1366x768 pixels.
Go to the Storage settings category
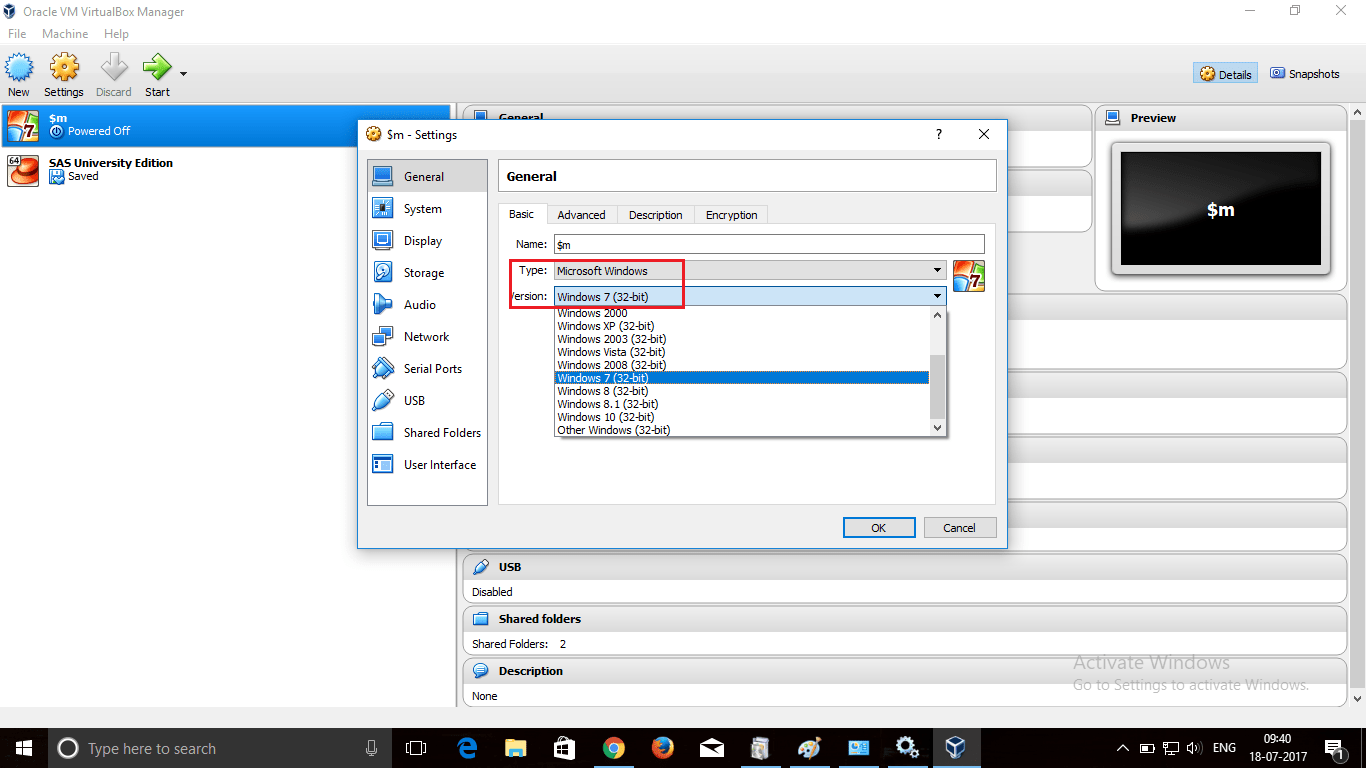click(427, 273)
